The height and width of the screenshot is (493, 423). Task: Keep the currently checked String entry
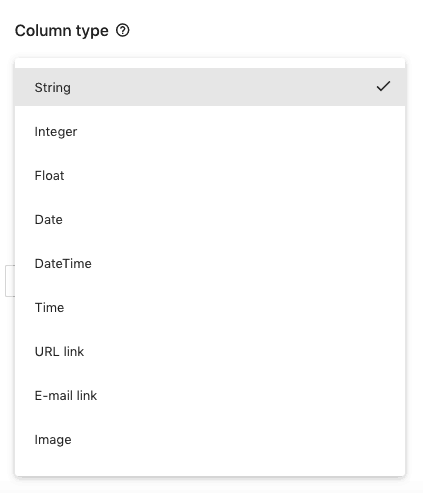(210, 87)
